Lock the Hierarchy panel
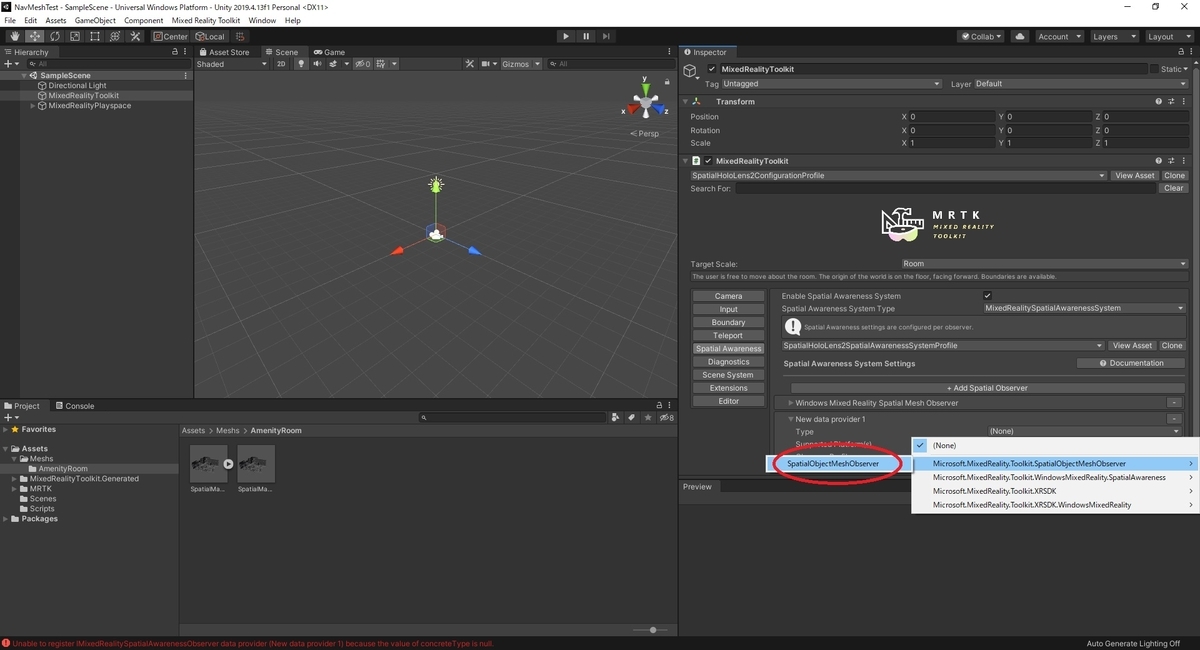The image size is (1200, 650). 175,52
